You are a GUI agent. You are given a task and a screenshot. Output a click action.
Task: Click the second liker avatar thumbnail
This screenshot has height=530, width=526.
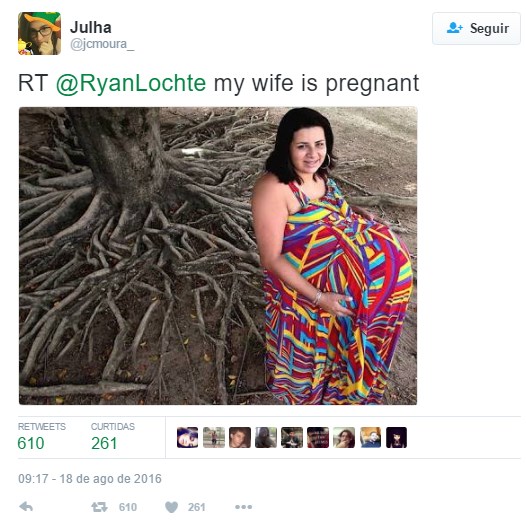[x=214, y=437]
